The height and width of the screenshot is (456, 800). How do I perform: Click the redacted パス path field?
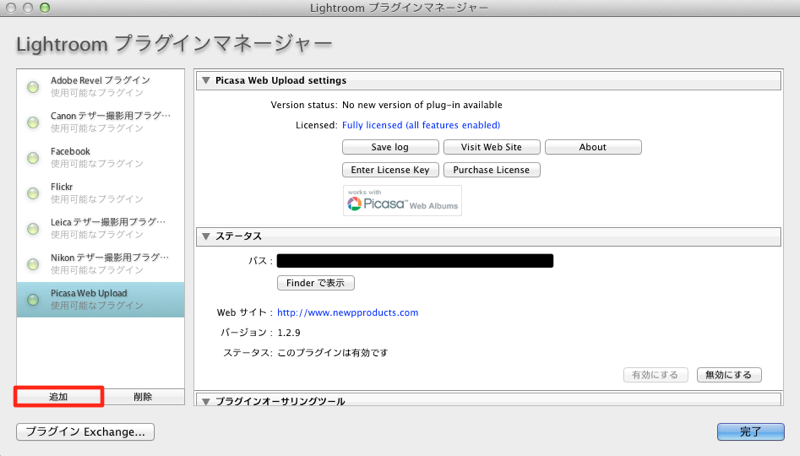(415, 261)
